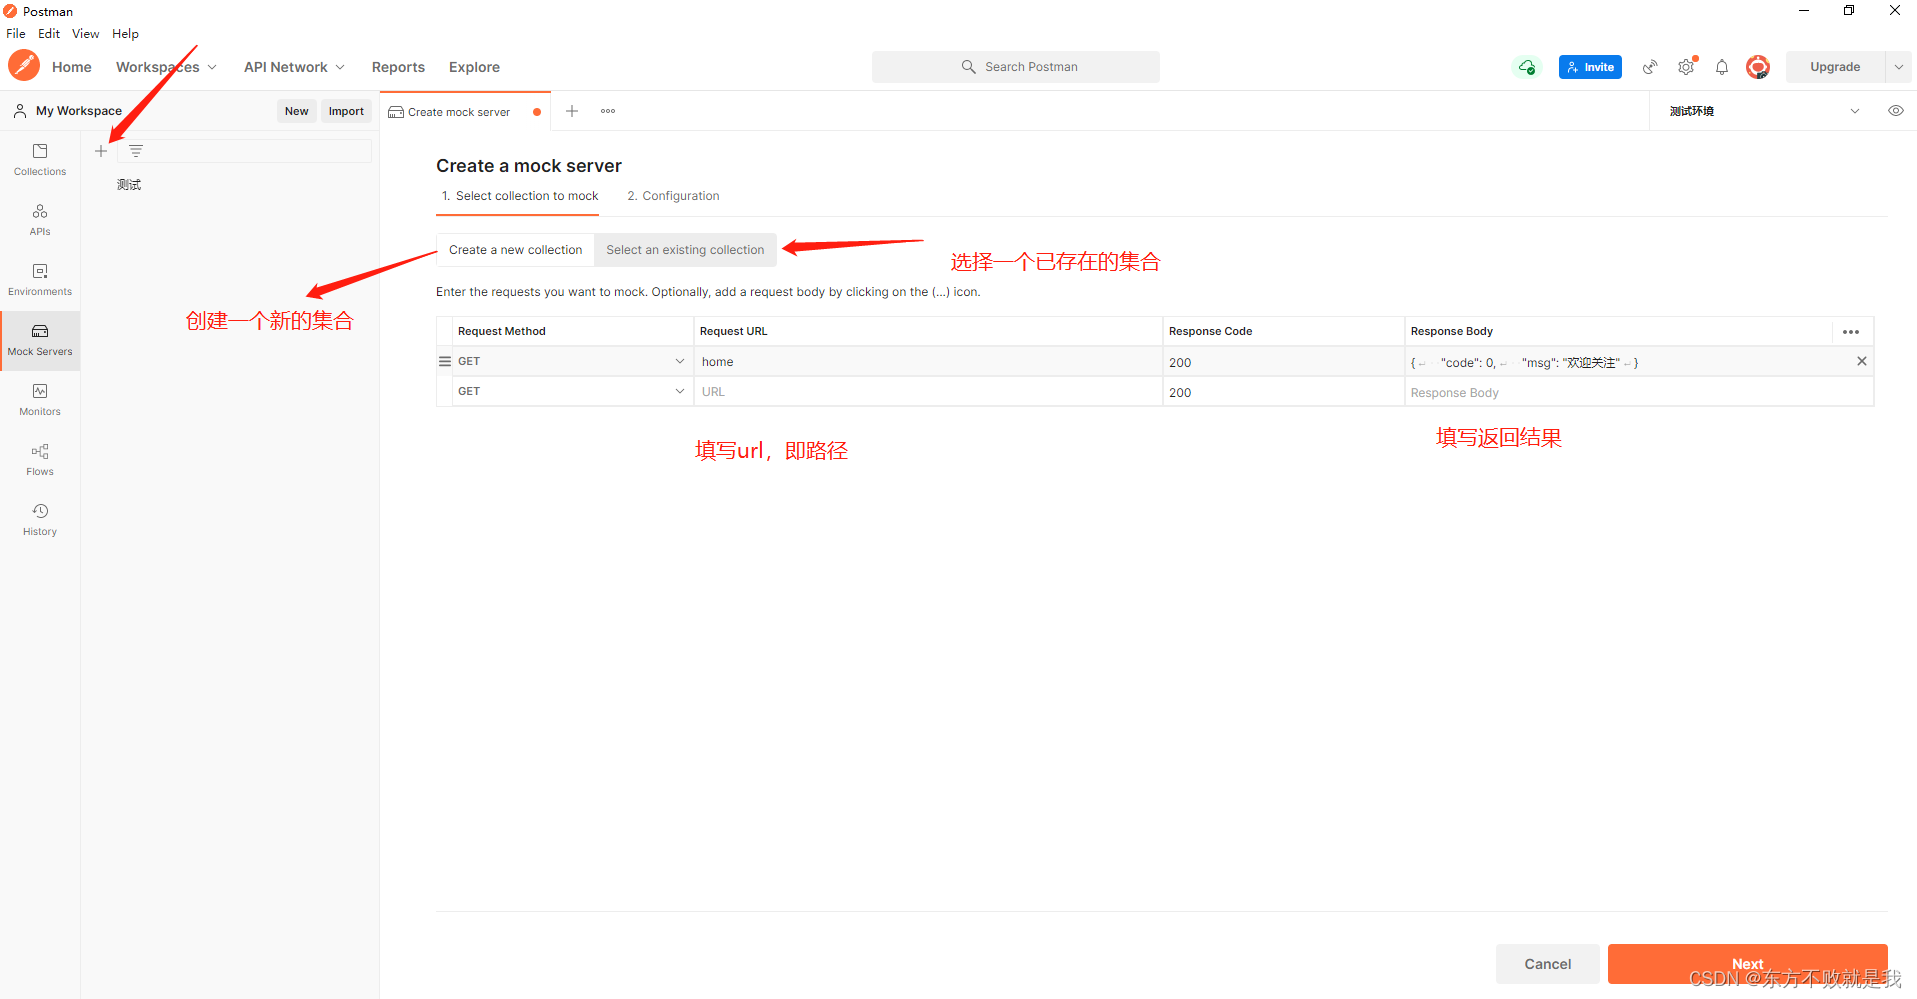
Task: Select the Mock Servers panel
Action: tap(39, 339)
